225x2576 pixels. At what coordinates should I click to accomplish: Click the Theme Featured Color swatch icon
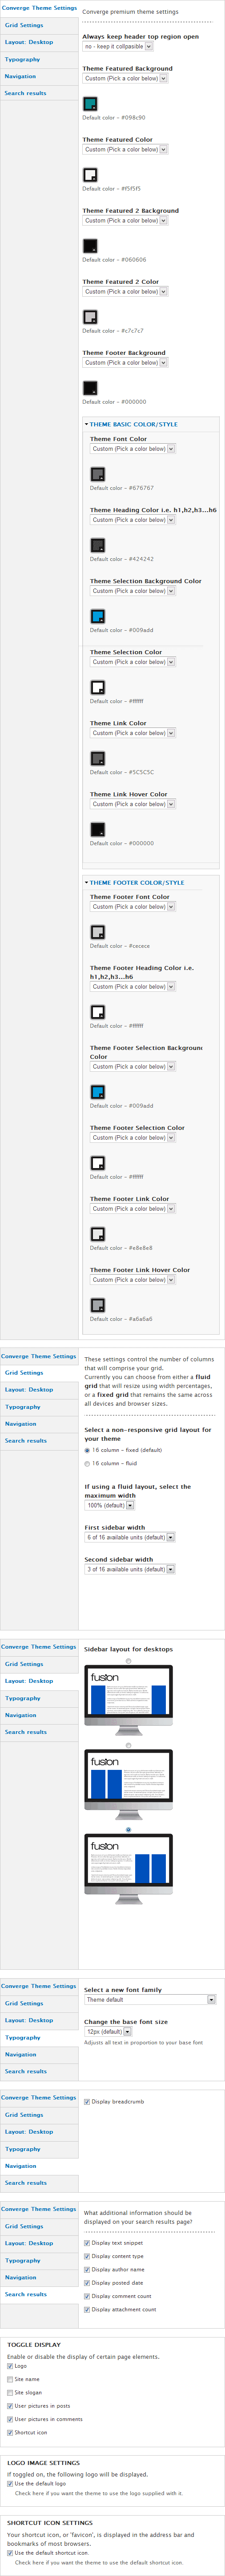tap(90, 175)
